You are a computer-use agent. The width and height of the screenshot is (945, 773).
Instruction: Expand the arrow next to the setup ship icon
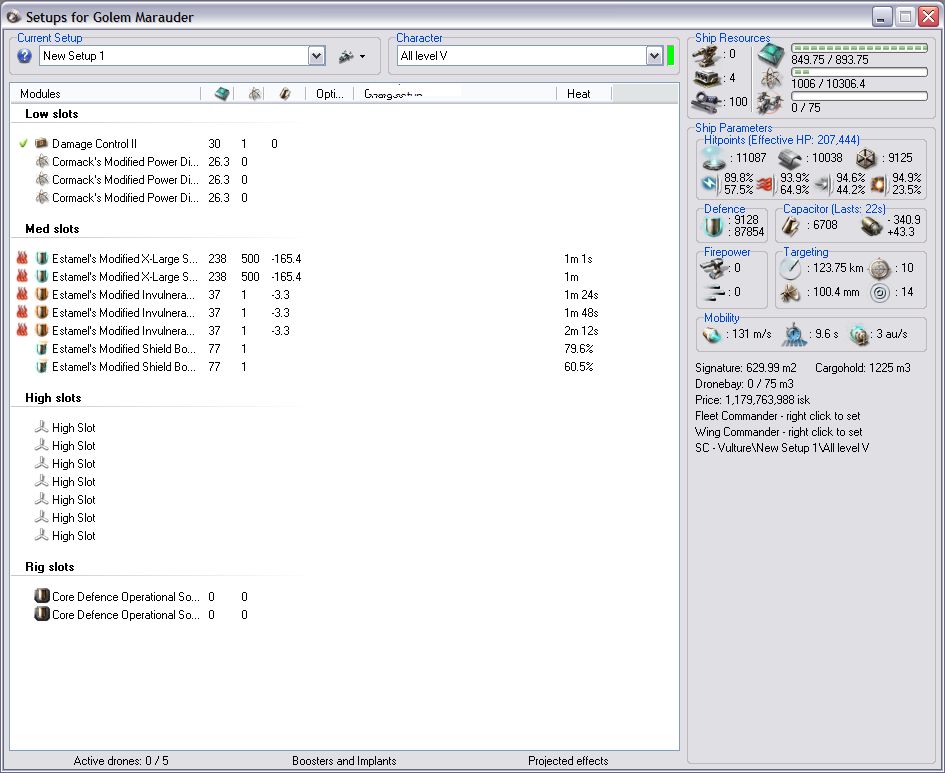pos(362,57)
